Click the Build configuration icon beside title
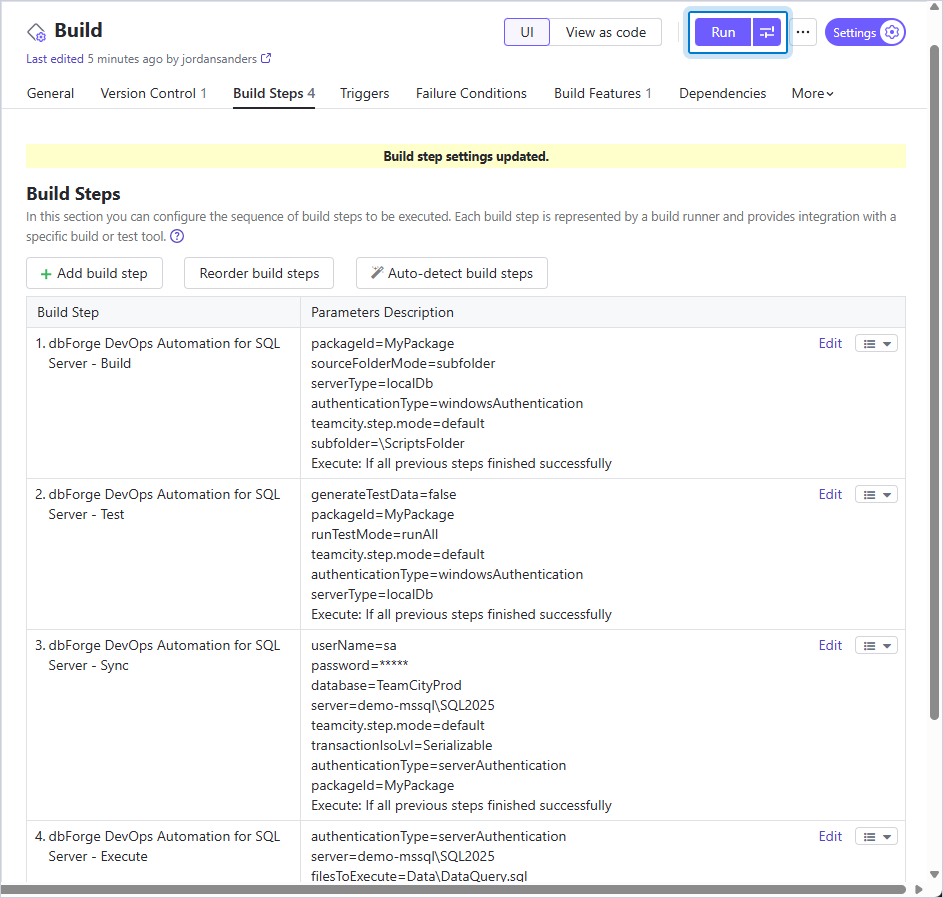943x898 pixels. coord(36,32)
